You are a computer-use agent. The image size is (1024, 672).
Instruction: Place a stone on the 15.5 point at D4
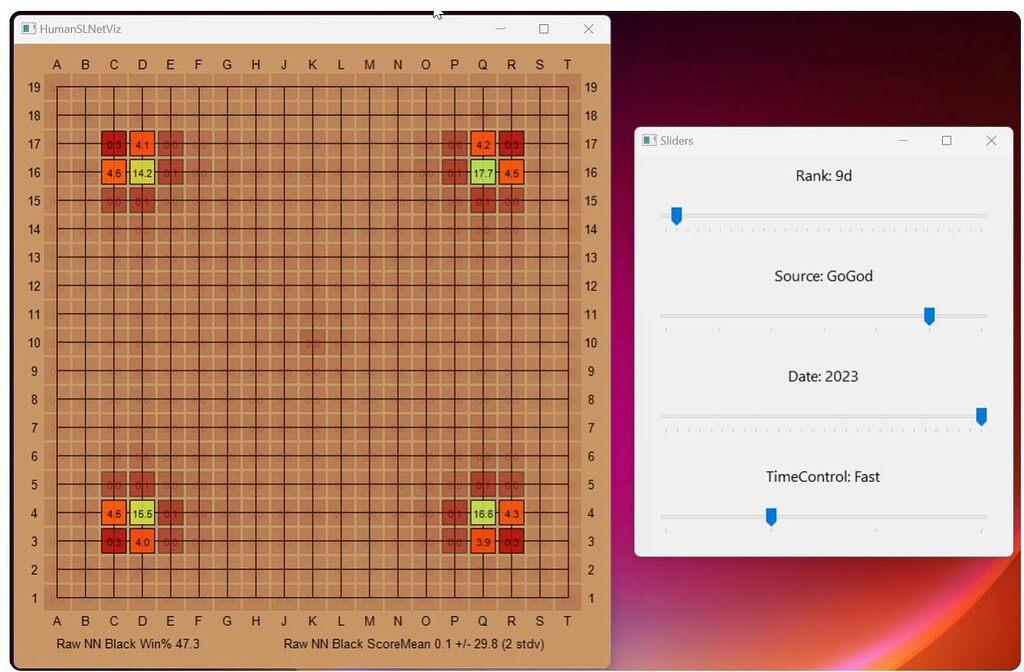(141, 513)
